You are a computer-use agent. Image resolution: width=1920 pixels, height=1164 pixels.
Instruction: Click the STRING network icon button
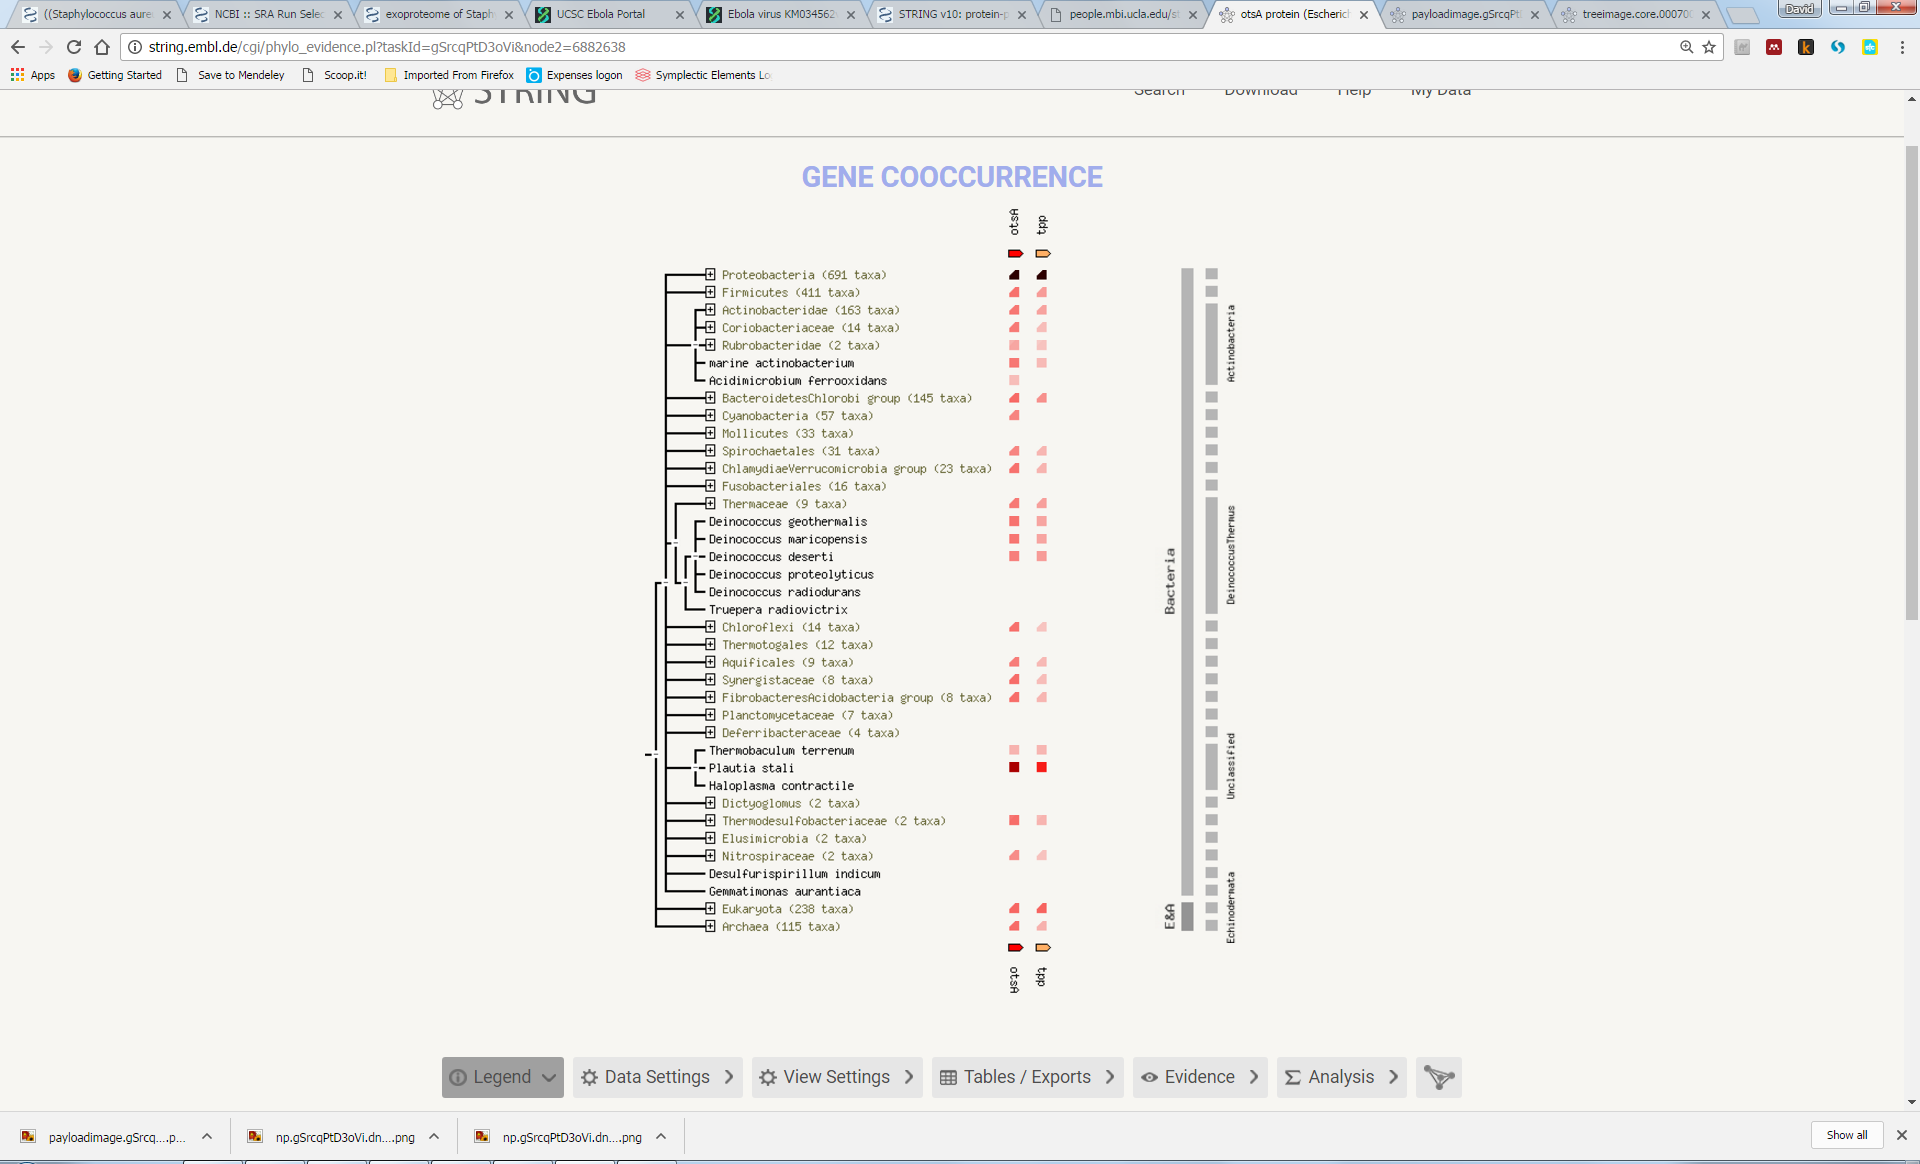point(1438,1077)
